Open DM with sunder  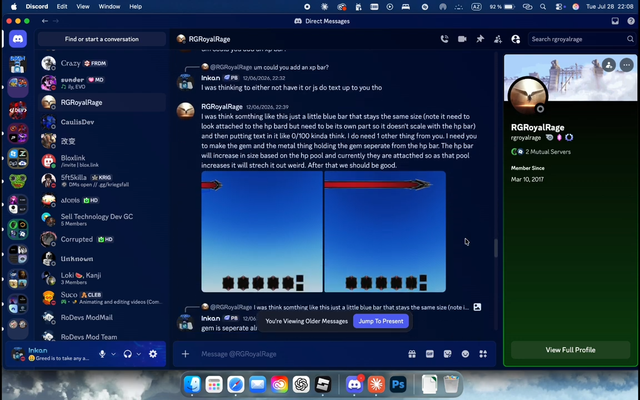(x=102, y=83)
